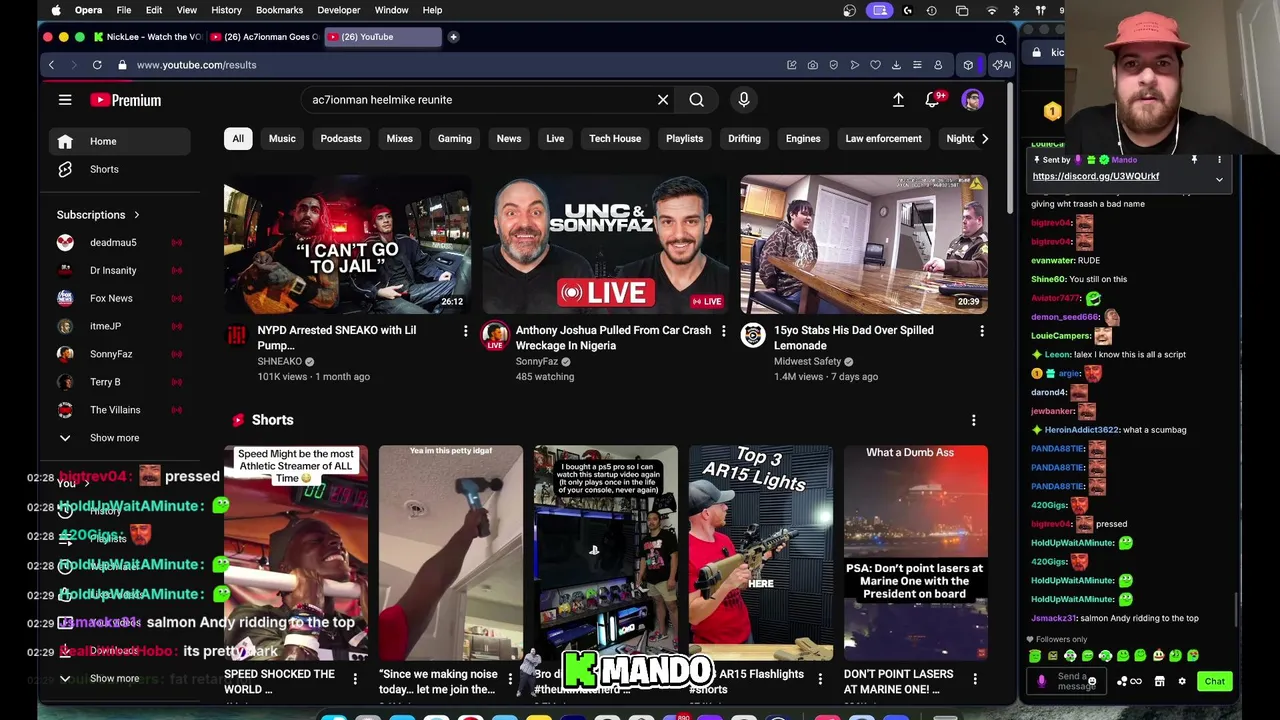The height and width of the screenshot is (720, 1280).
Task: Open the History menu in menu bar
Action: point(226,10)
